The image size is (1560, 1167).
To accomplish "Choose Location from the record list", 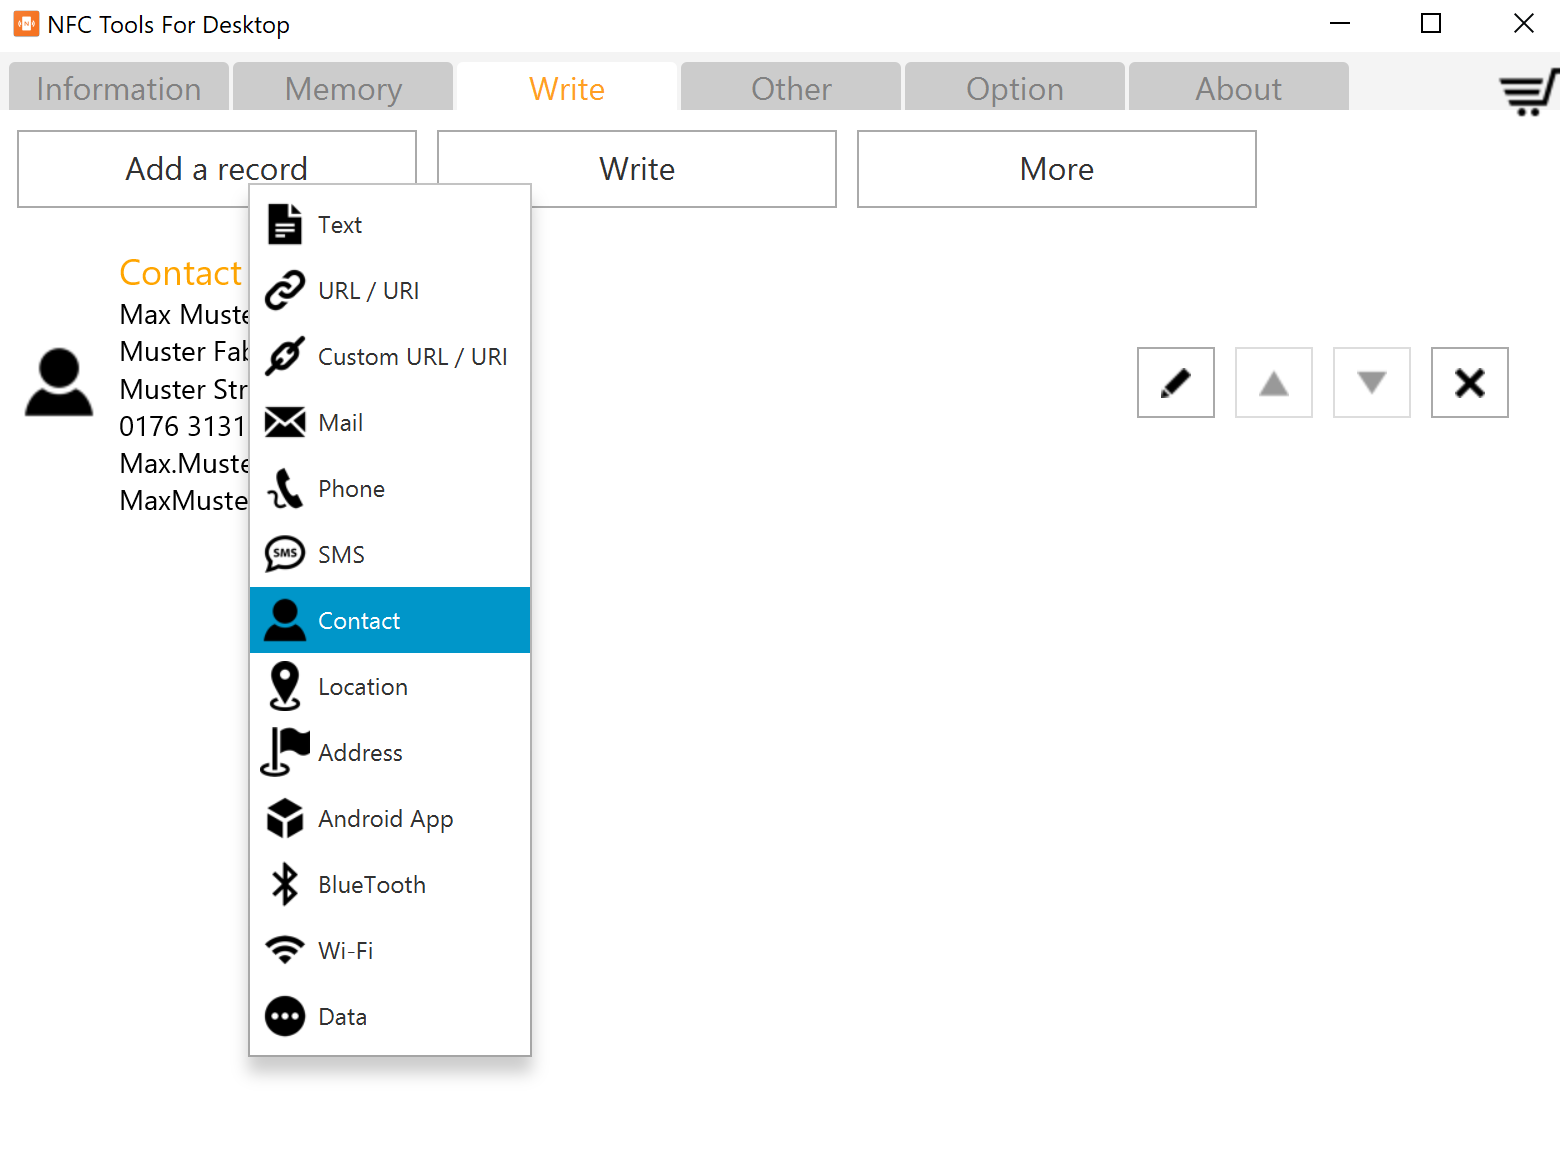I will tap(362, 687).
